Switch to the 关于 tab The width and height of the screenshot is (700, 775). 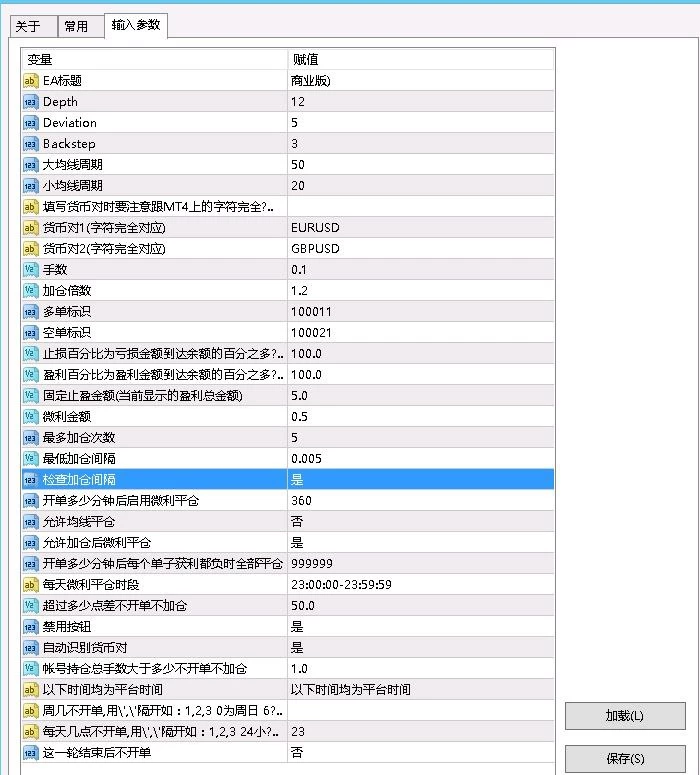point(28,26)
